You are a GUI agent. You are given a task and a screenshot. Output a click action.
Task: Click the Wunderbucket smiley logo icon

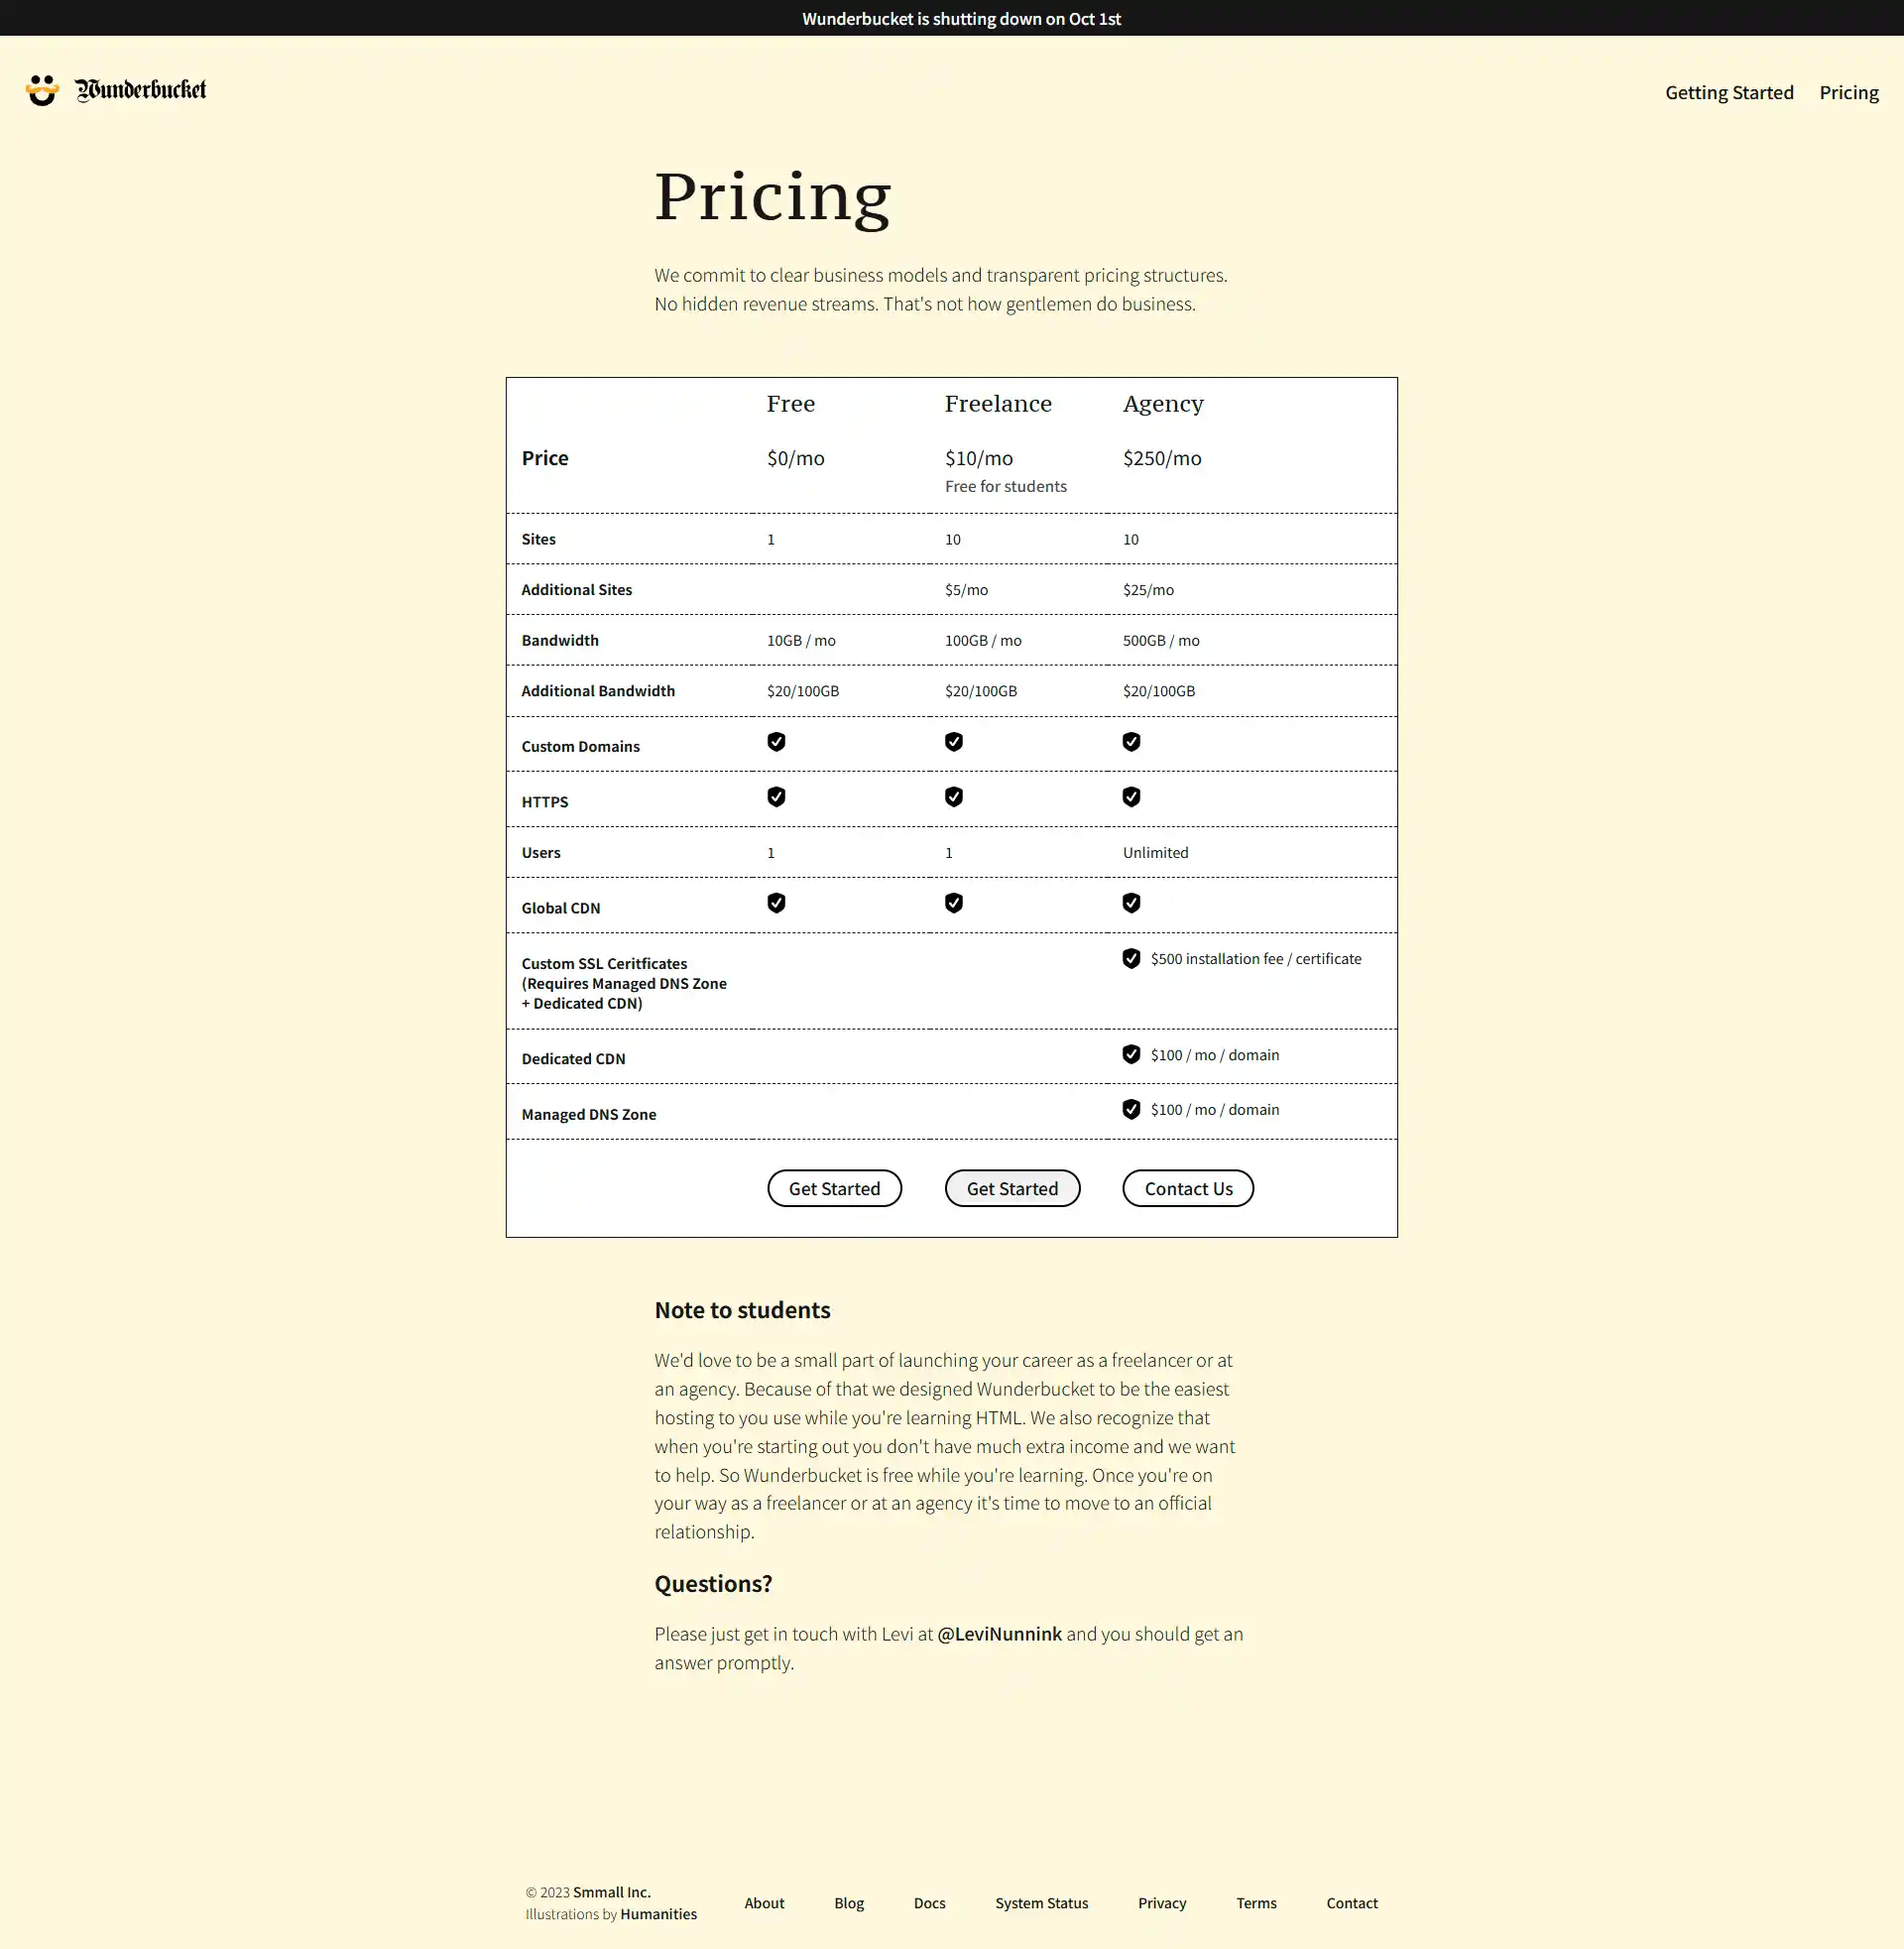(42, 90)
